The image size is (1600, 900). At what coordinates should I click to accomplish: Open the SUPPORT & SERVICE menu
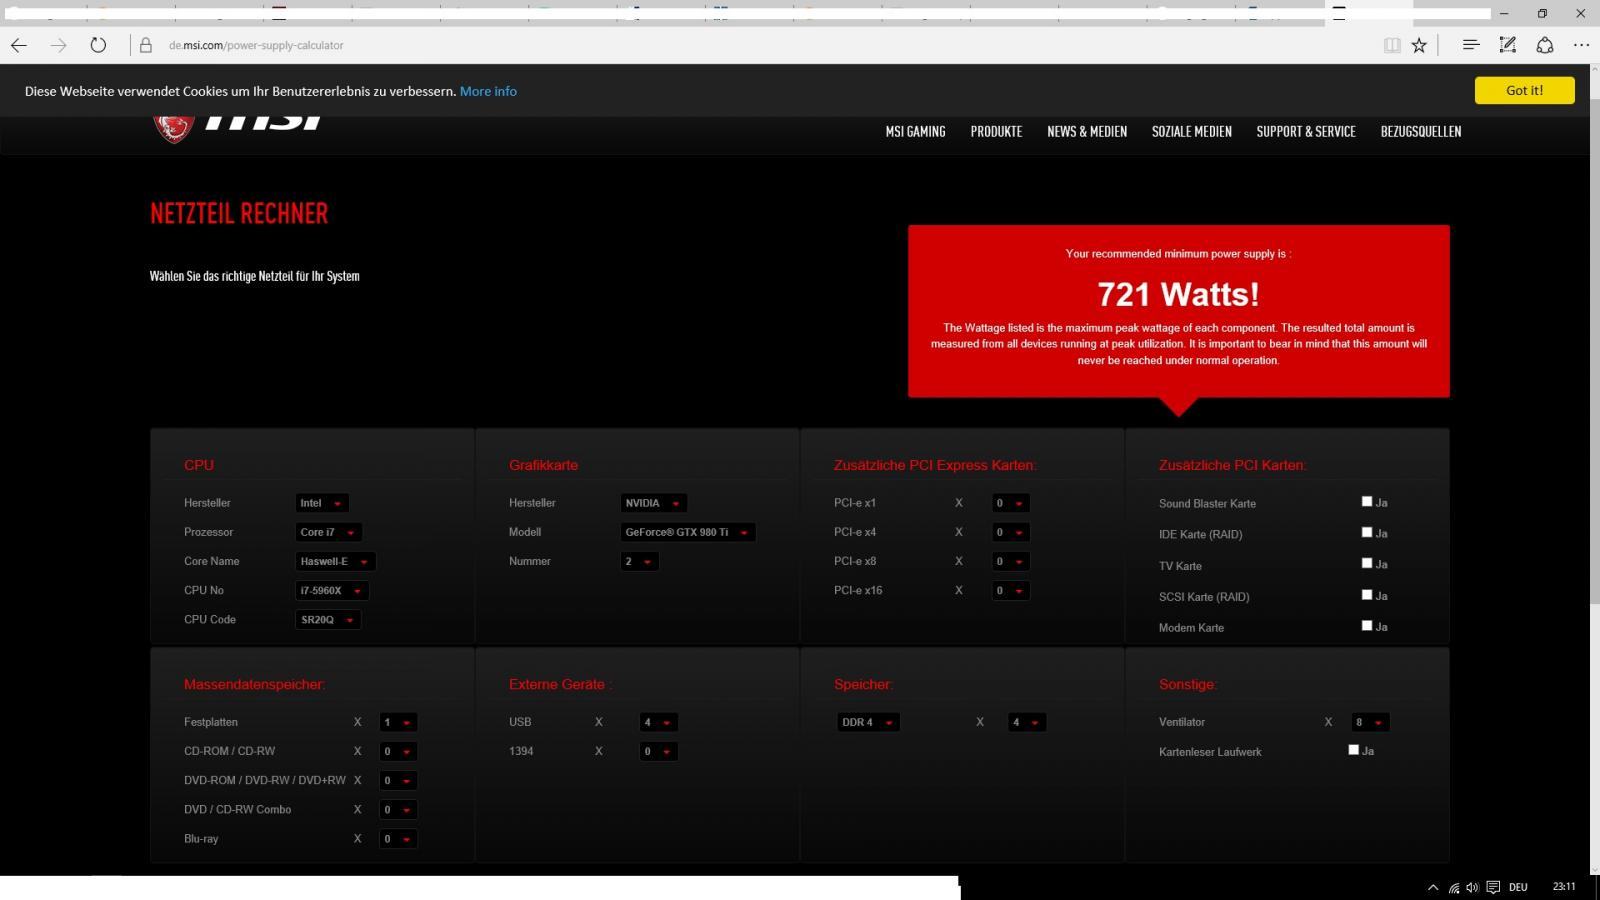(1306, 132)
